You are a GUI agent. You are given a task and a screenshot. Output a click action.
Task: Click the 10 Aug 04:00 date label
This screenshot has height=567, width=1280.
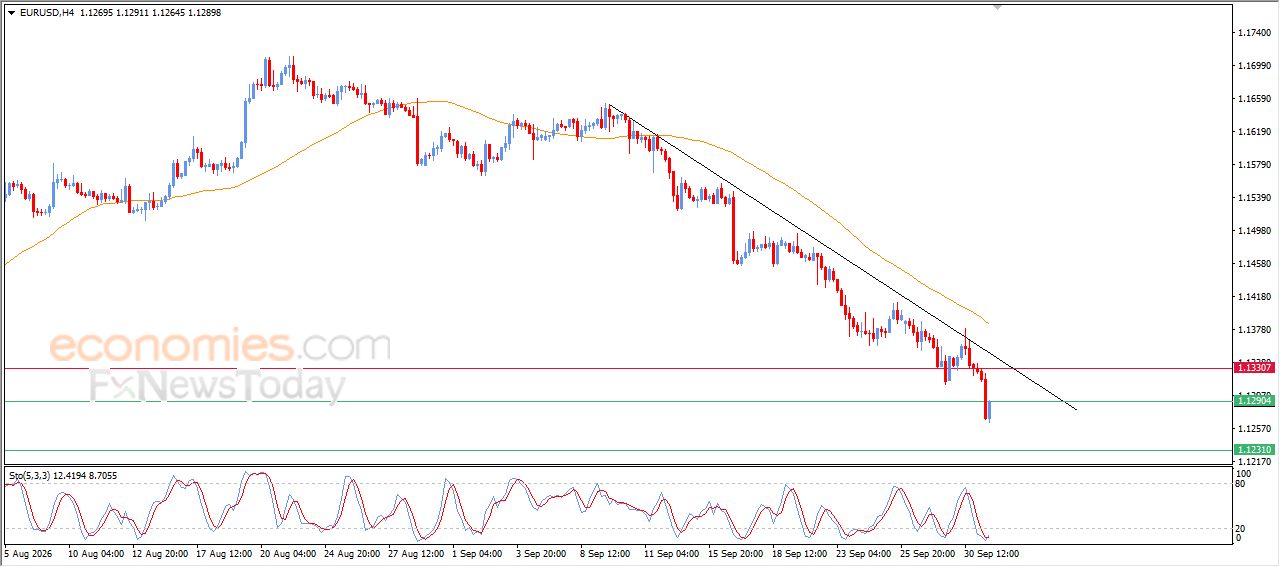(95, 552)
